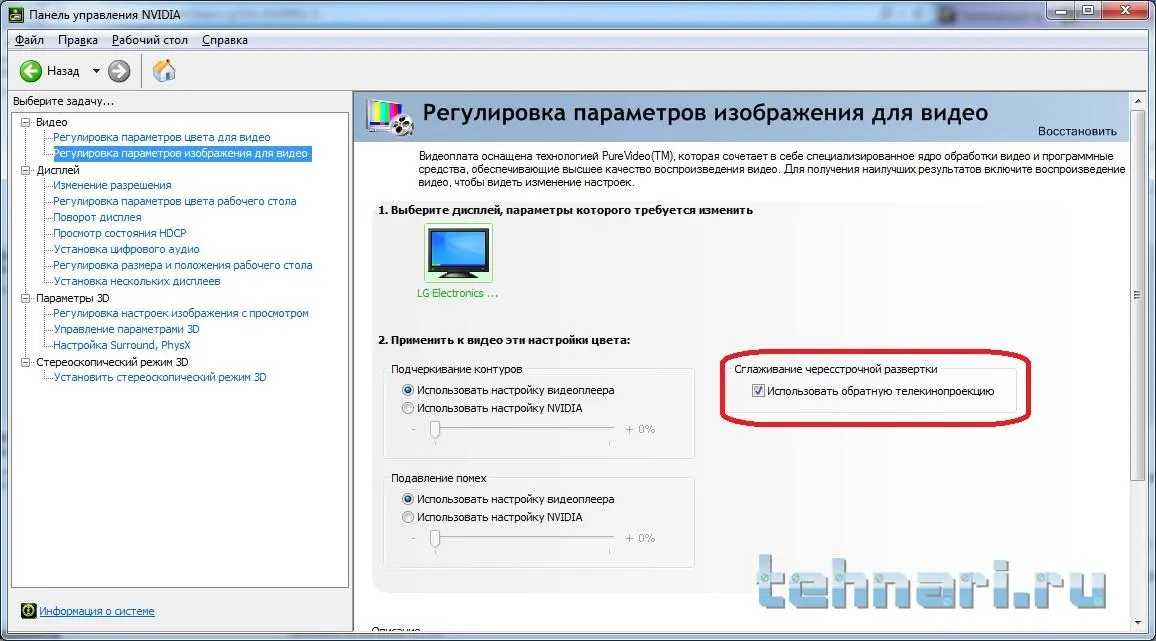Open Установка цифрового аудио
The image size is (1156, 641).
(126, 249)
